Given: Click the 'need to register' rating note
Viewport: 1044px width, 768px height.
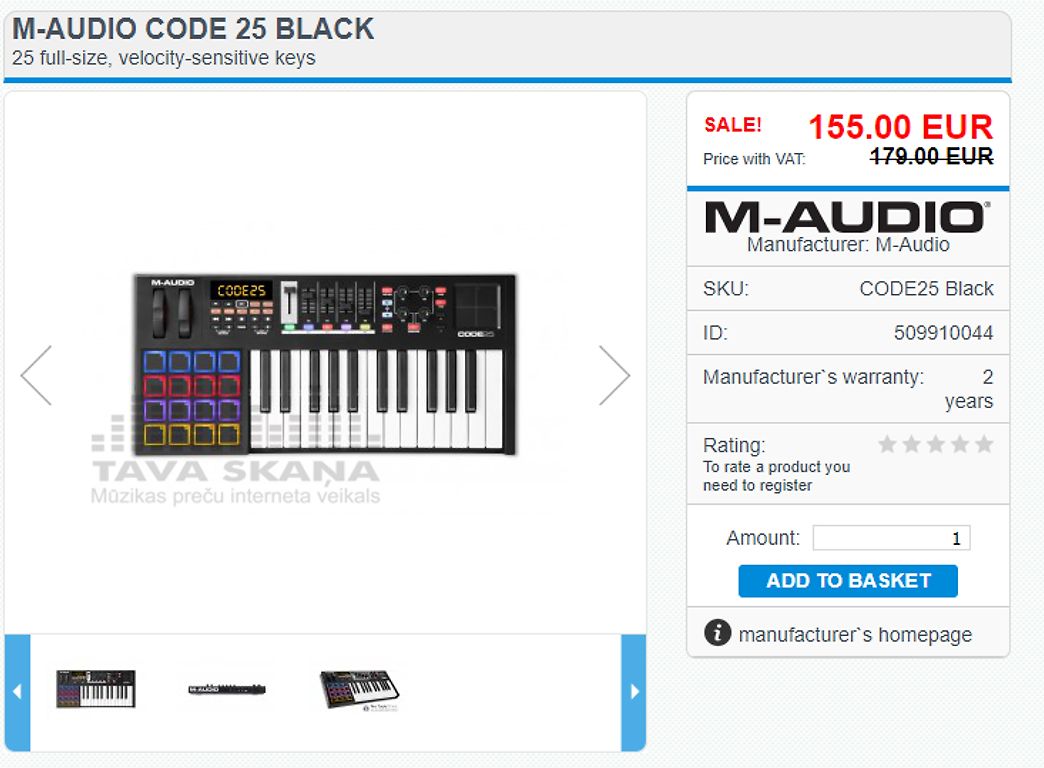Looking at the screenshot, I should [757, 486].
